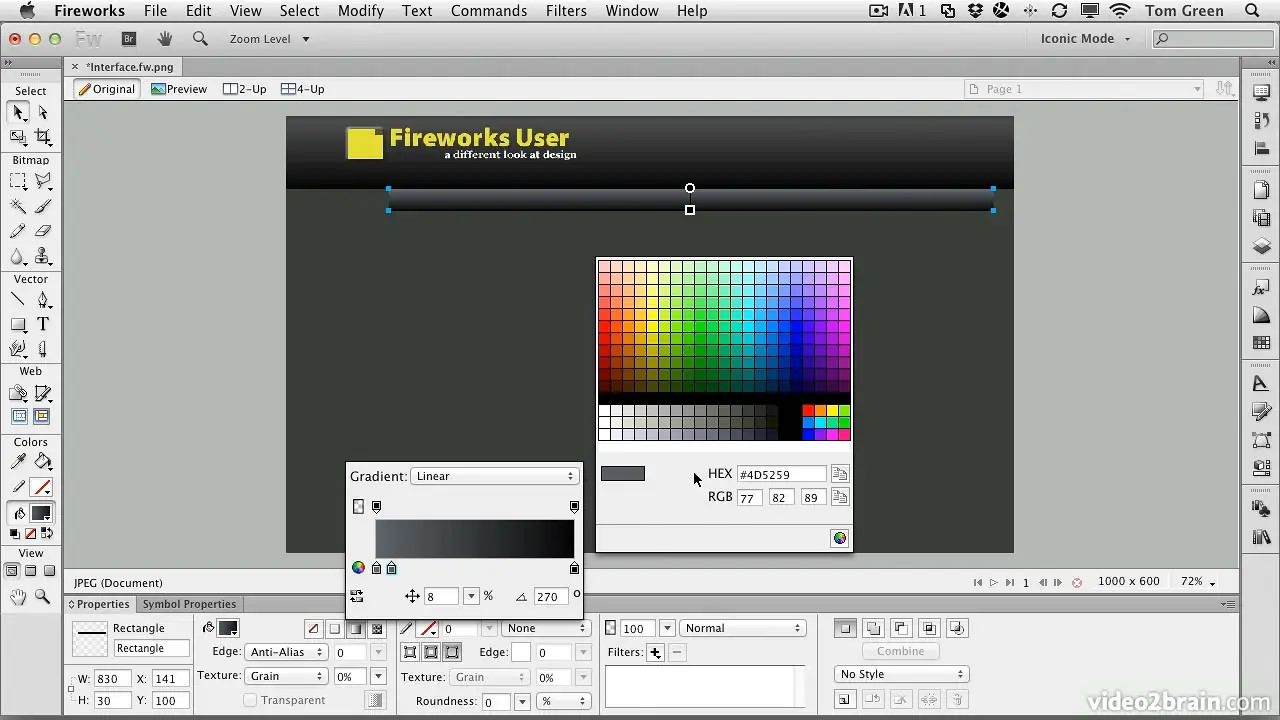Select the Pencil tool

coord(19,232)
